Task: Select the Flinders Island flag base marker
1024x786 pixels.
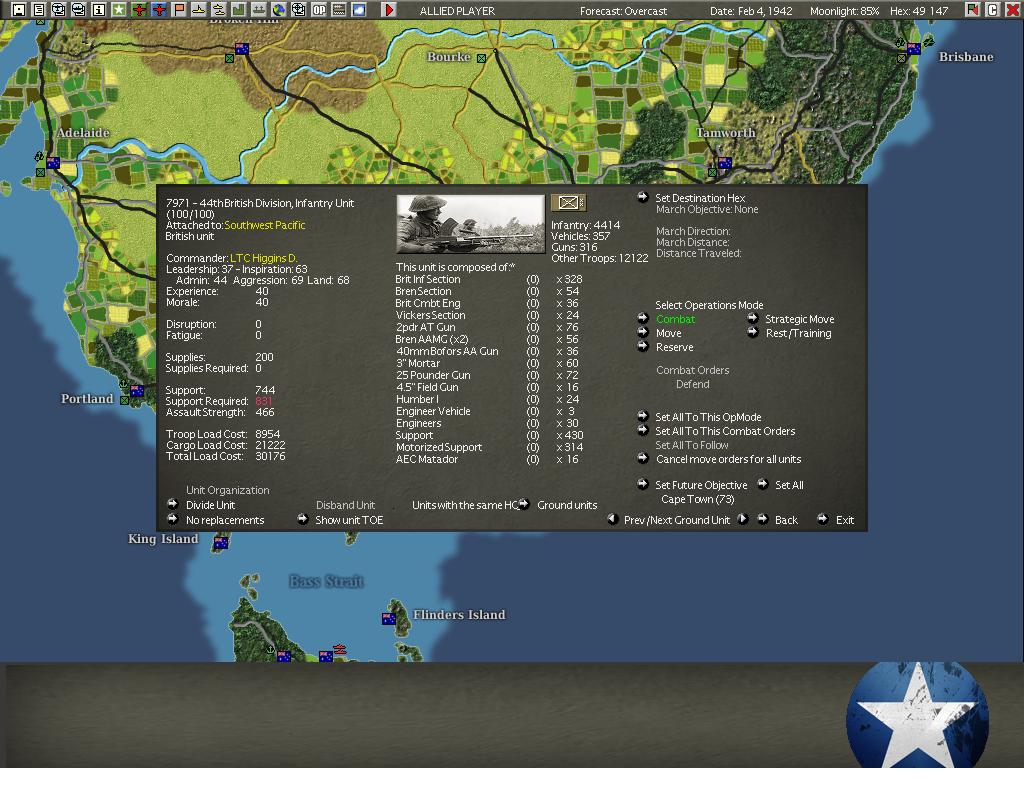Action: point(389,619)
